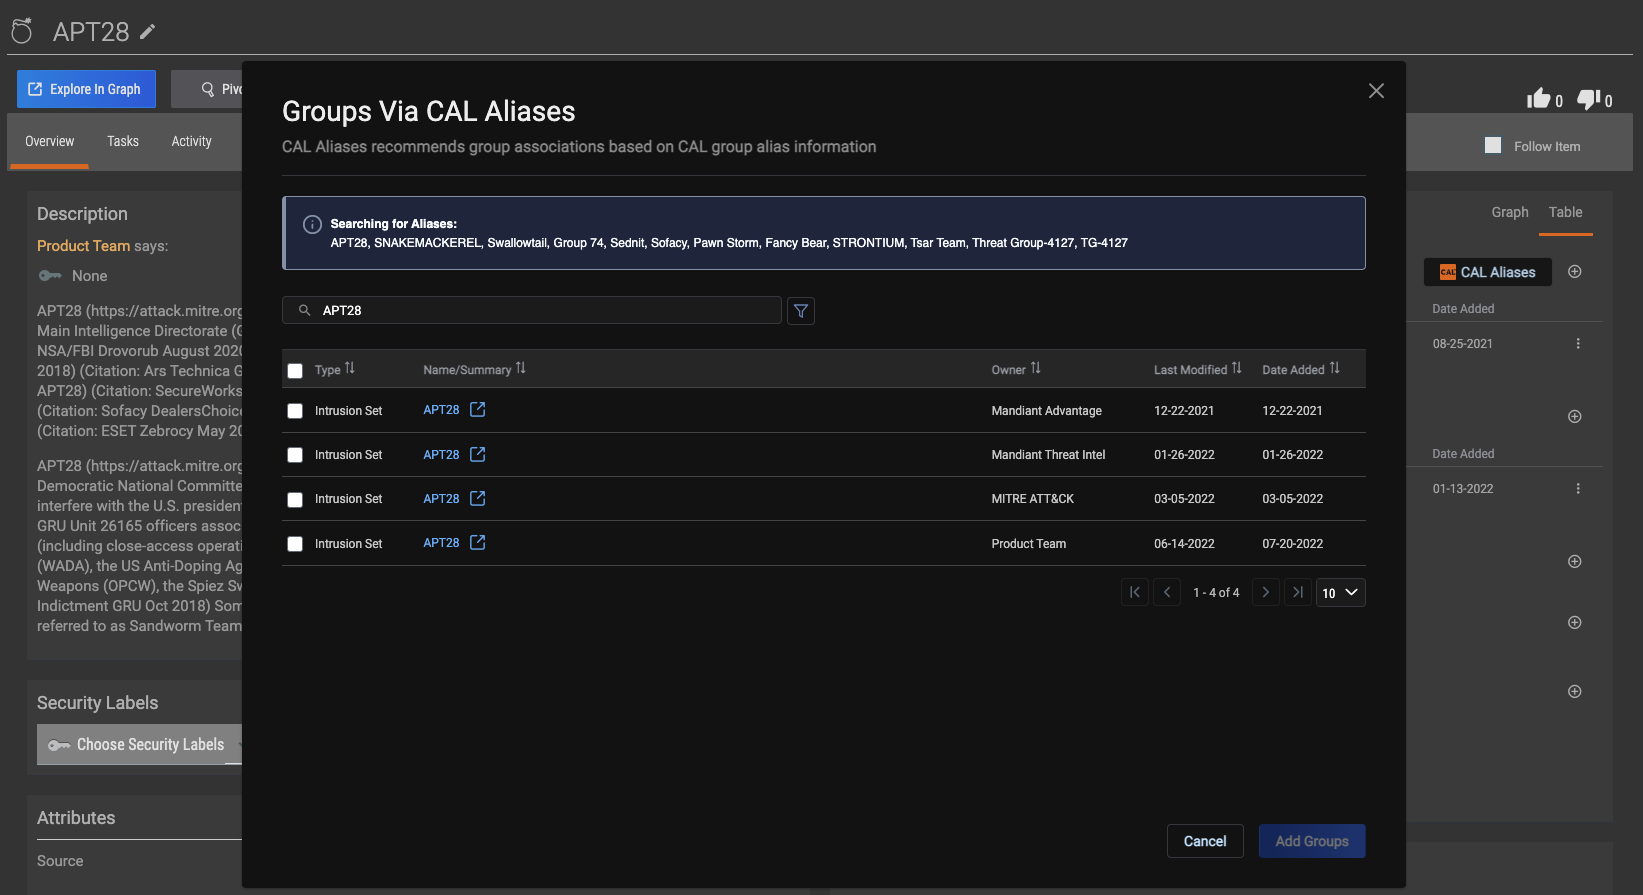Viewport: 1643px width, 895px height.
Task: Check the Mandiant Threat Intel row checkbox
Action: [295, 455]
